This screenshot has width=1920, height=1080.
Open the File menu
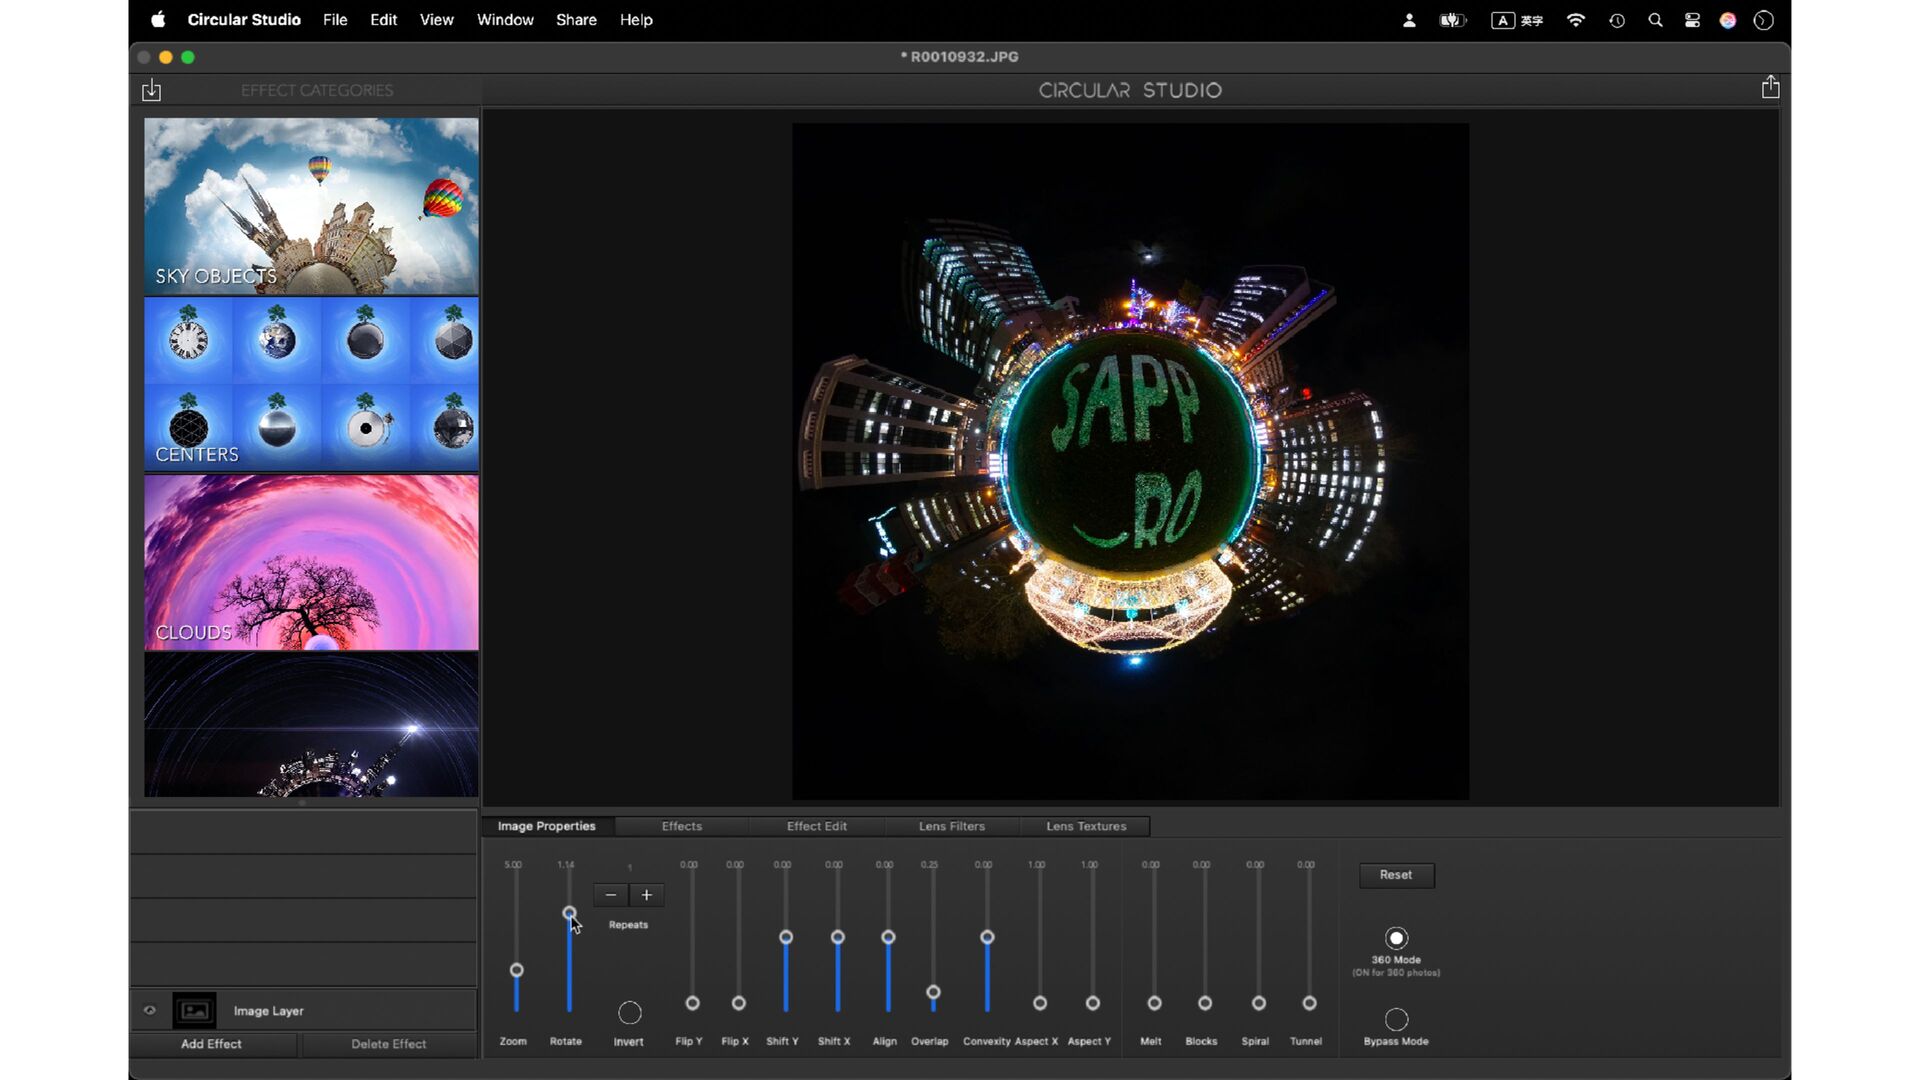(335, 20)
